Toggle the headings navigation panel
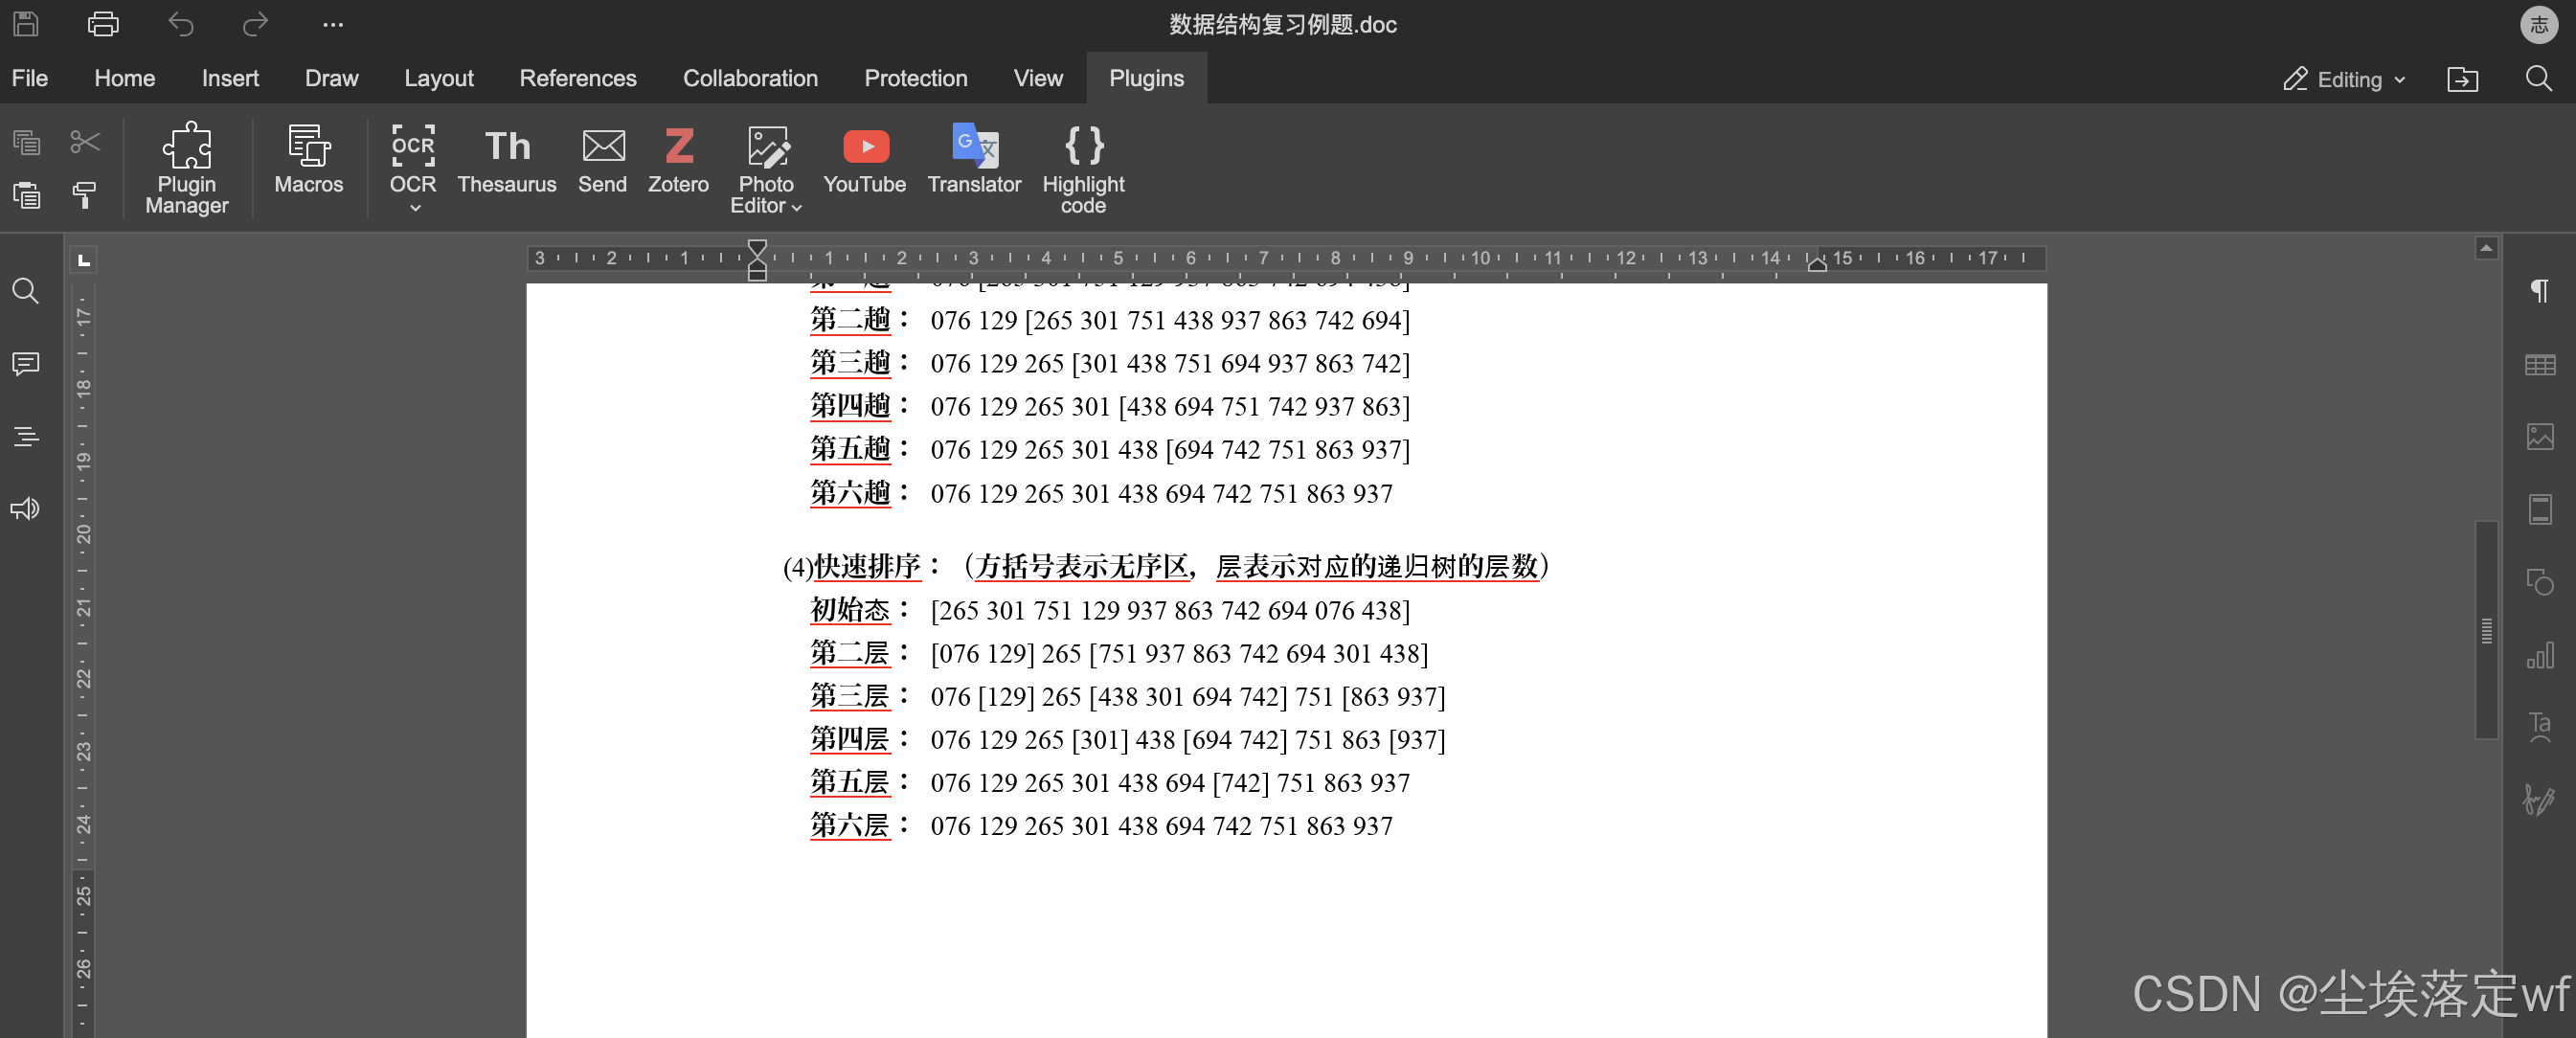 (26, 436)
